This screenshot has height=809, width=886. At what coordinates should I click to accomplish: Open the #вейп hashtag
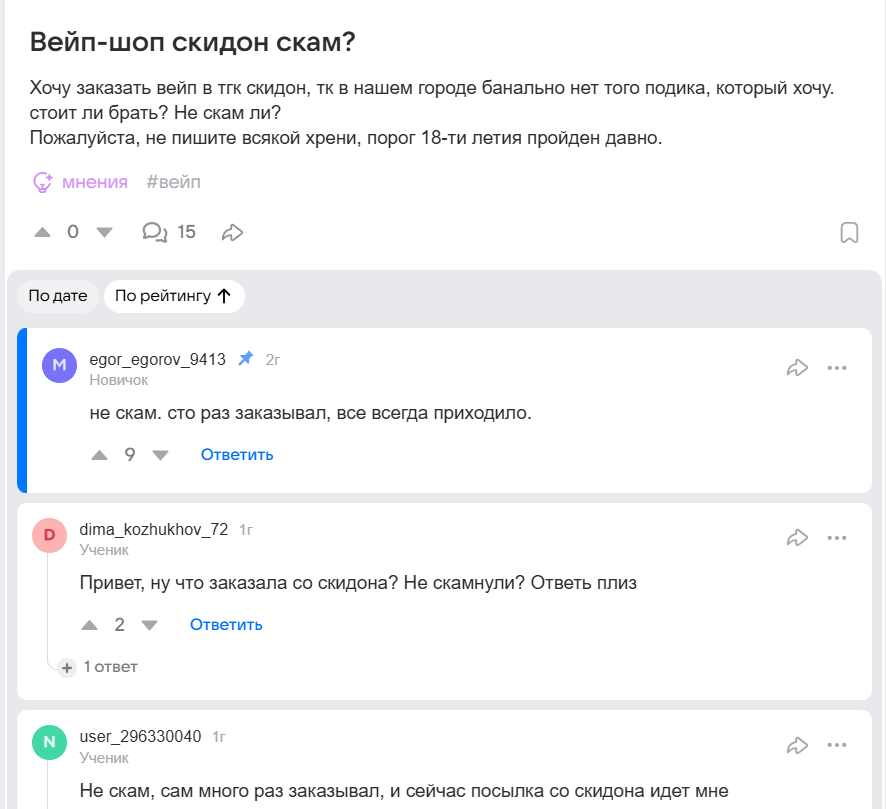(173, 182)
